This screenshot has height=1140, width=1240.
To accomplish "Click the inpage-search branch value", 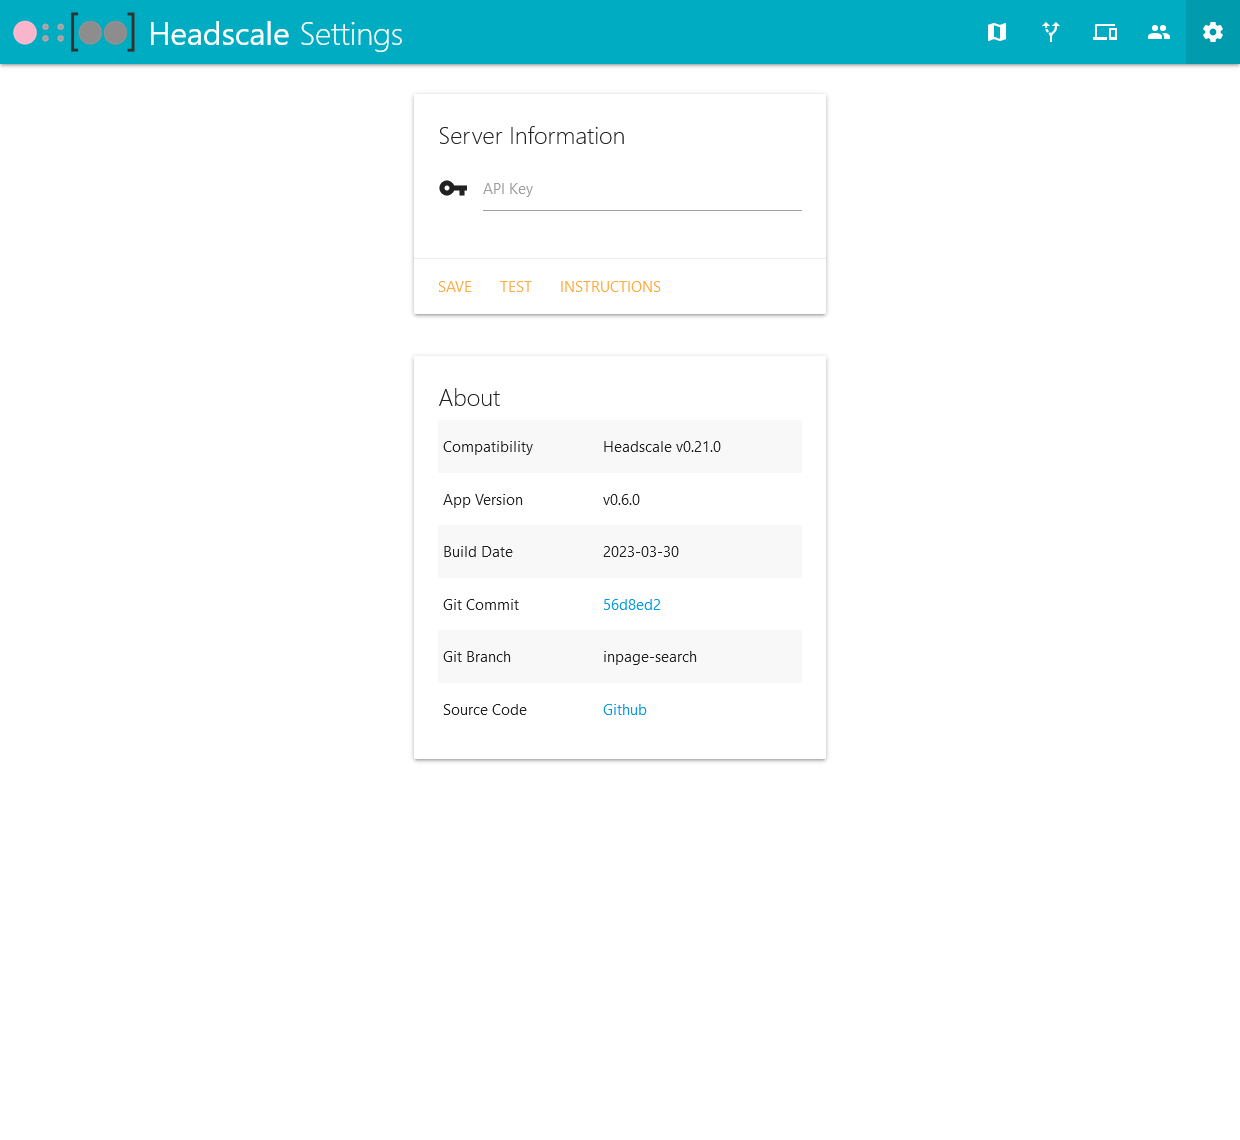I will tap(650, 657).
